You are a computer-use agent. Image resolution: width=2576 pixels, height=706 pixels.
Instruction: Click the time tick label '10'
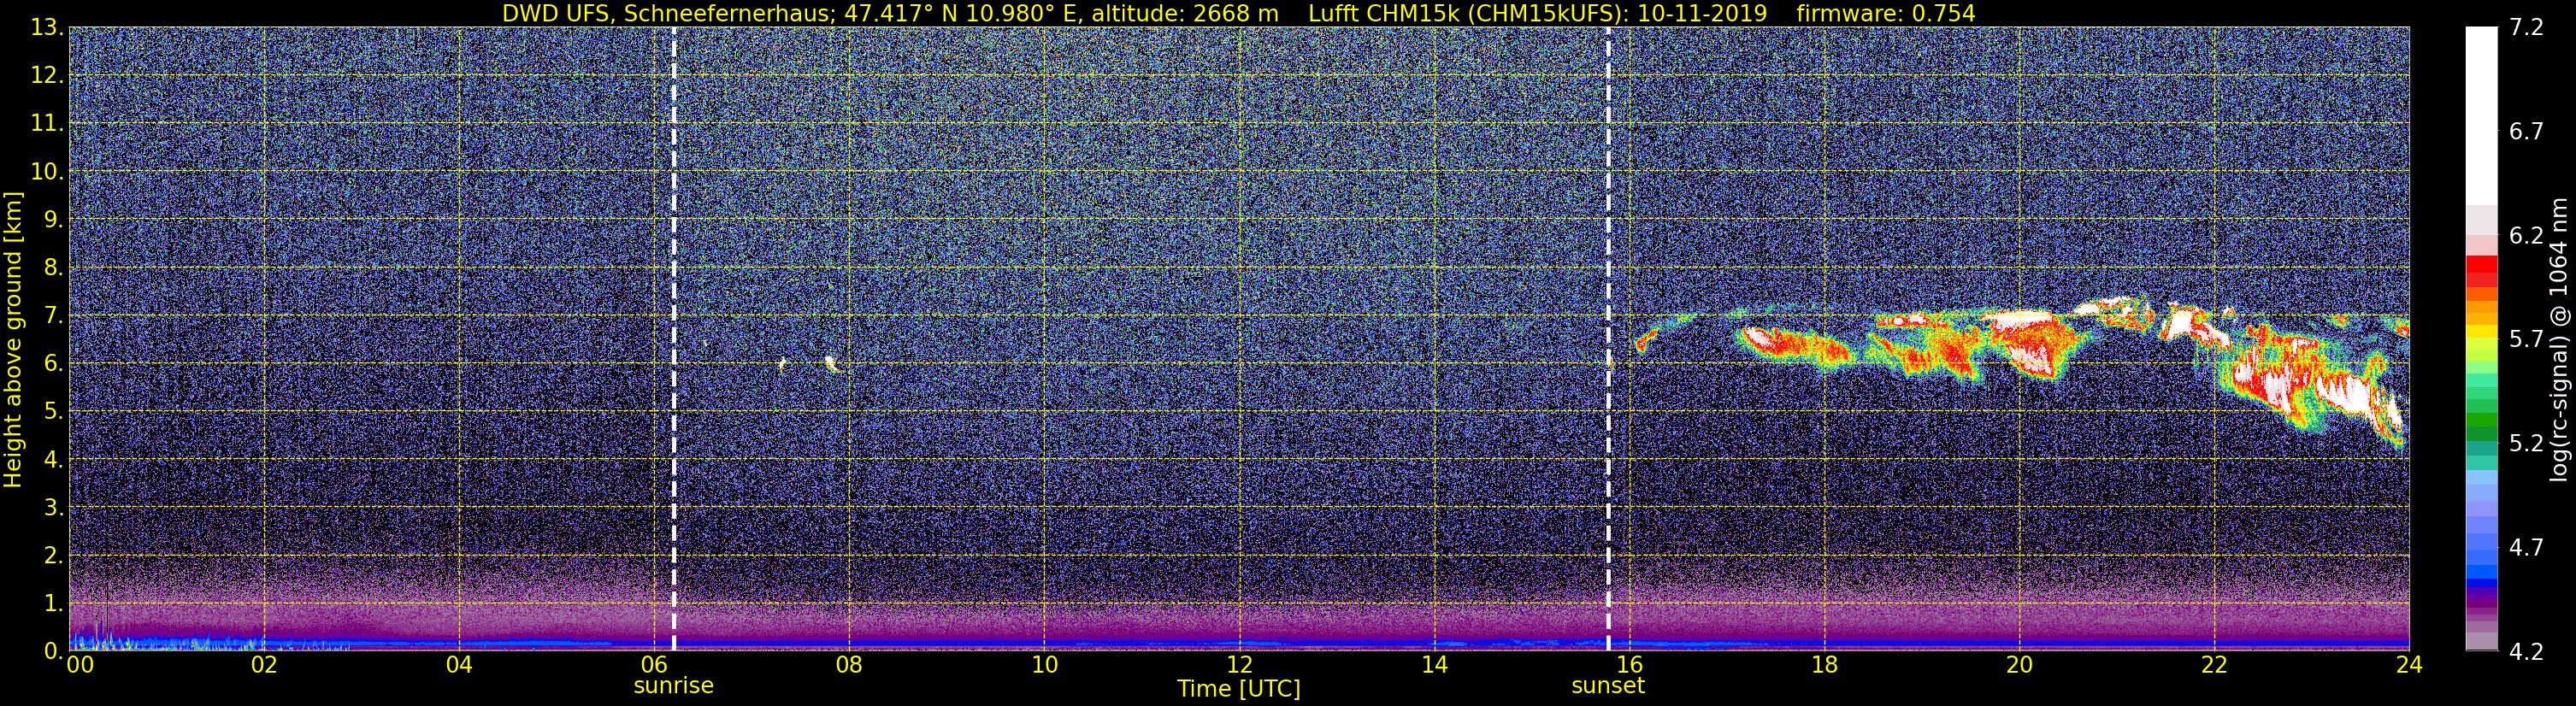pos(1044,665)
